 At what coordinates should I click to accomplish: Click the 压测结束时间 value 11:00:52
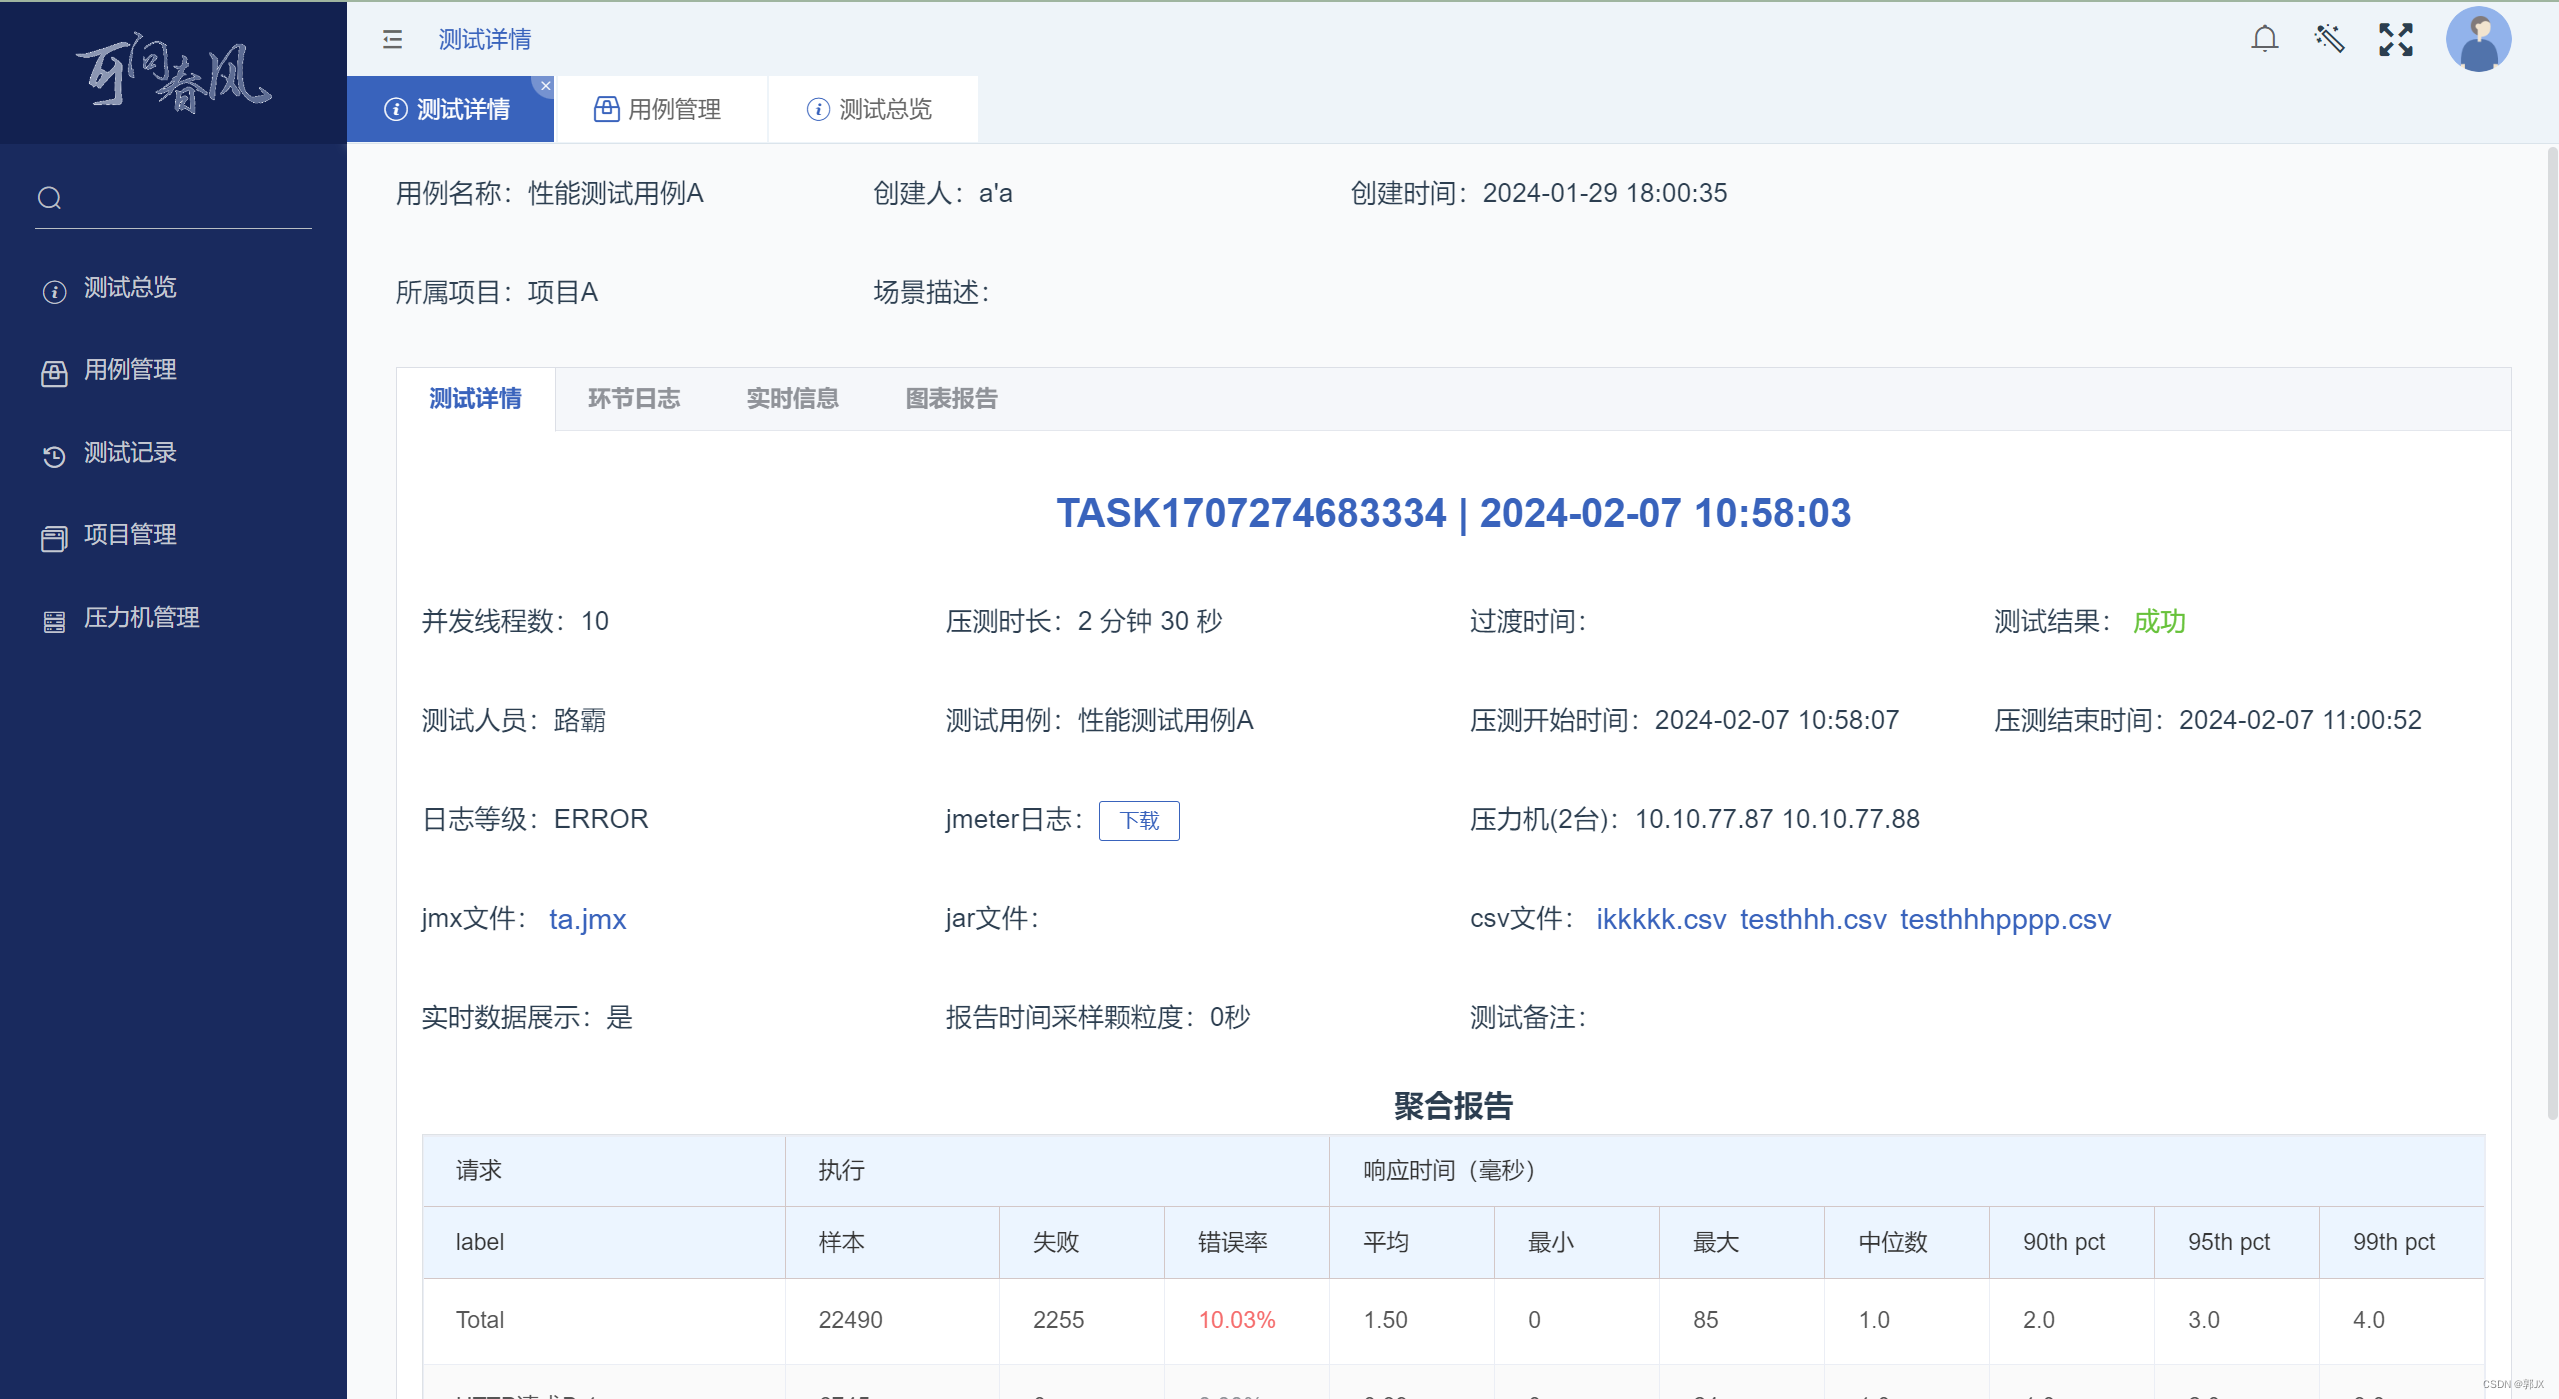[x=2371, y=720]
